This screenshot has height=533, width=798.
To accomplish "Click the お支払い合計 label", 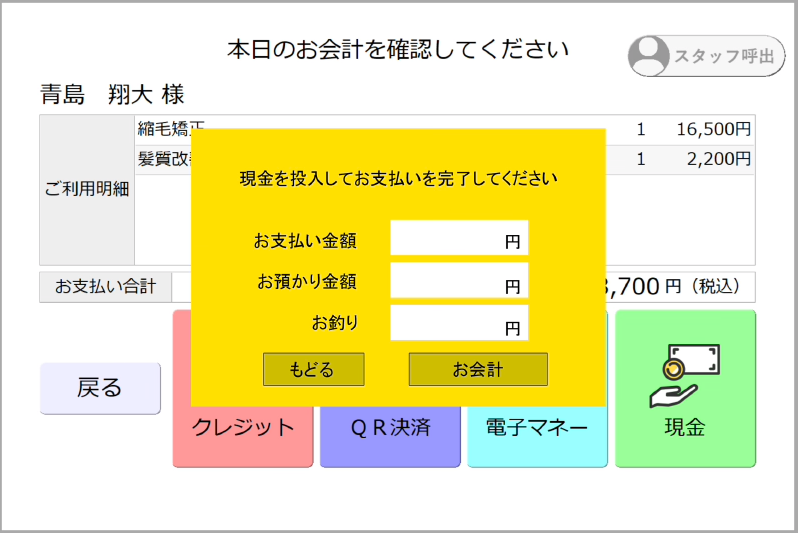I will tap(105, 287).
